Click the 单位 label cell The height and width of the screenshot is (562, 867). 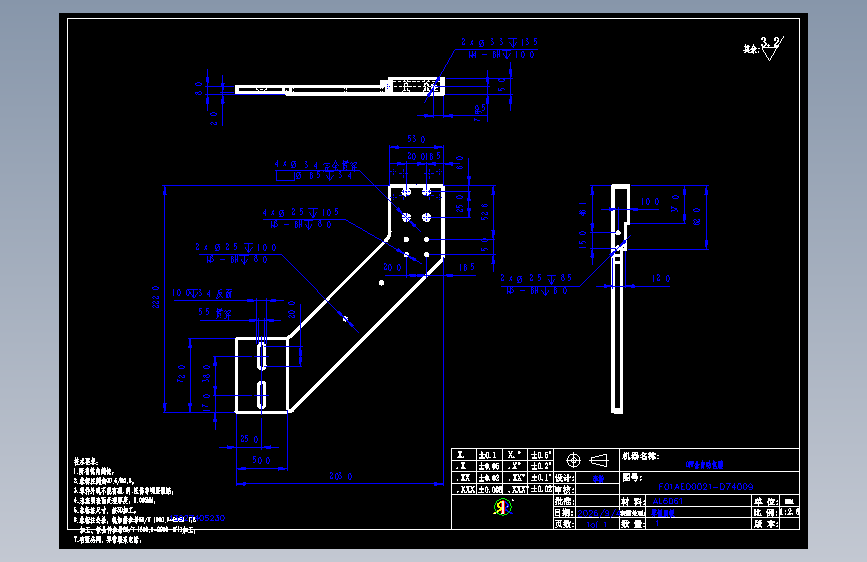pos(766,501)
